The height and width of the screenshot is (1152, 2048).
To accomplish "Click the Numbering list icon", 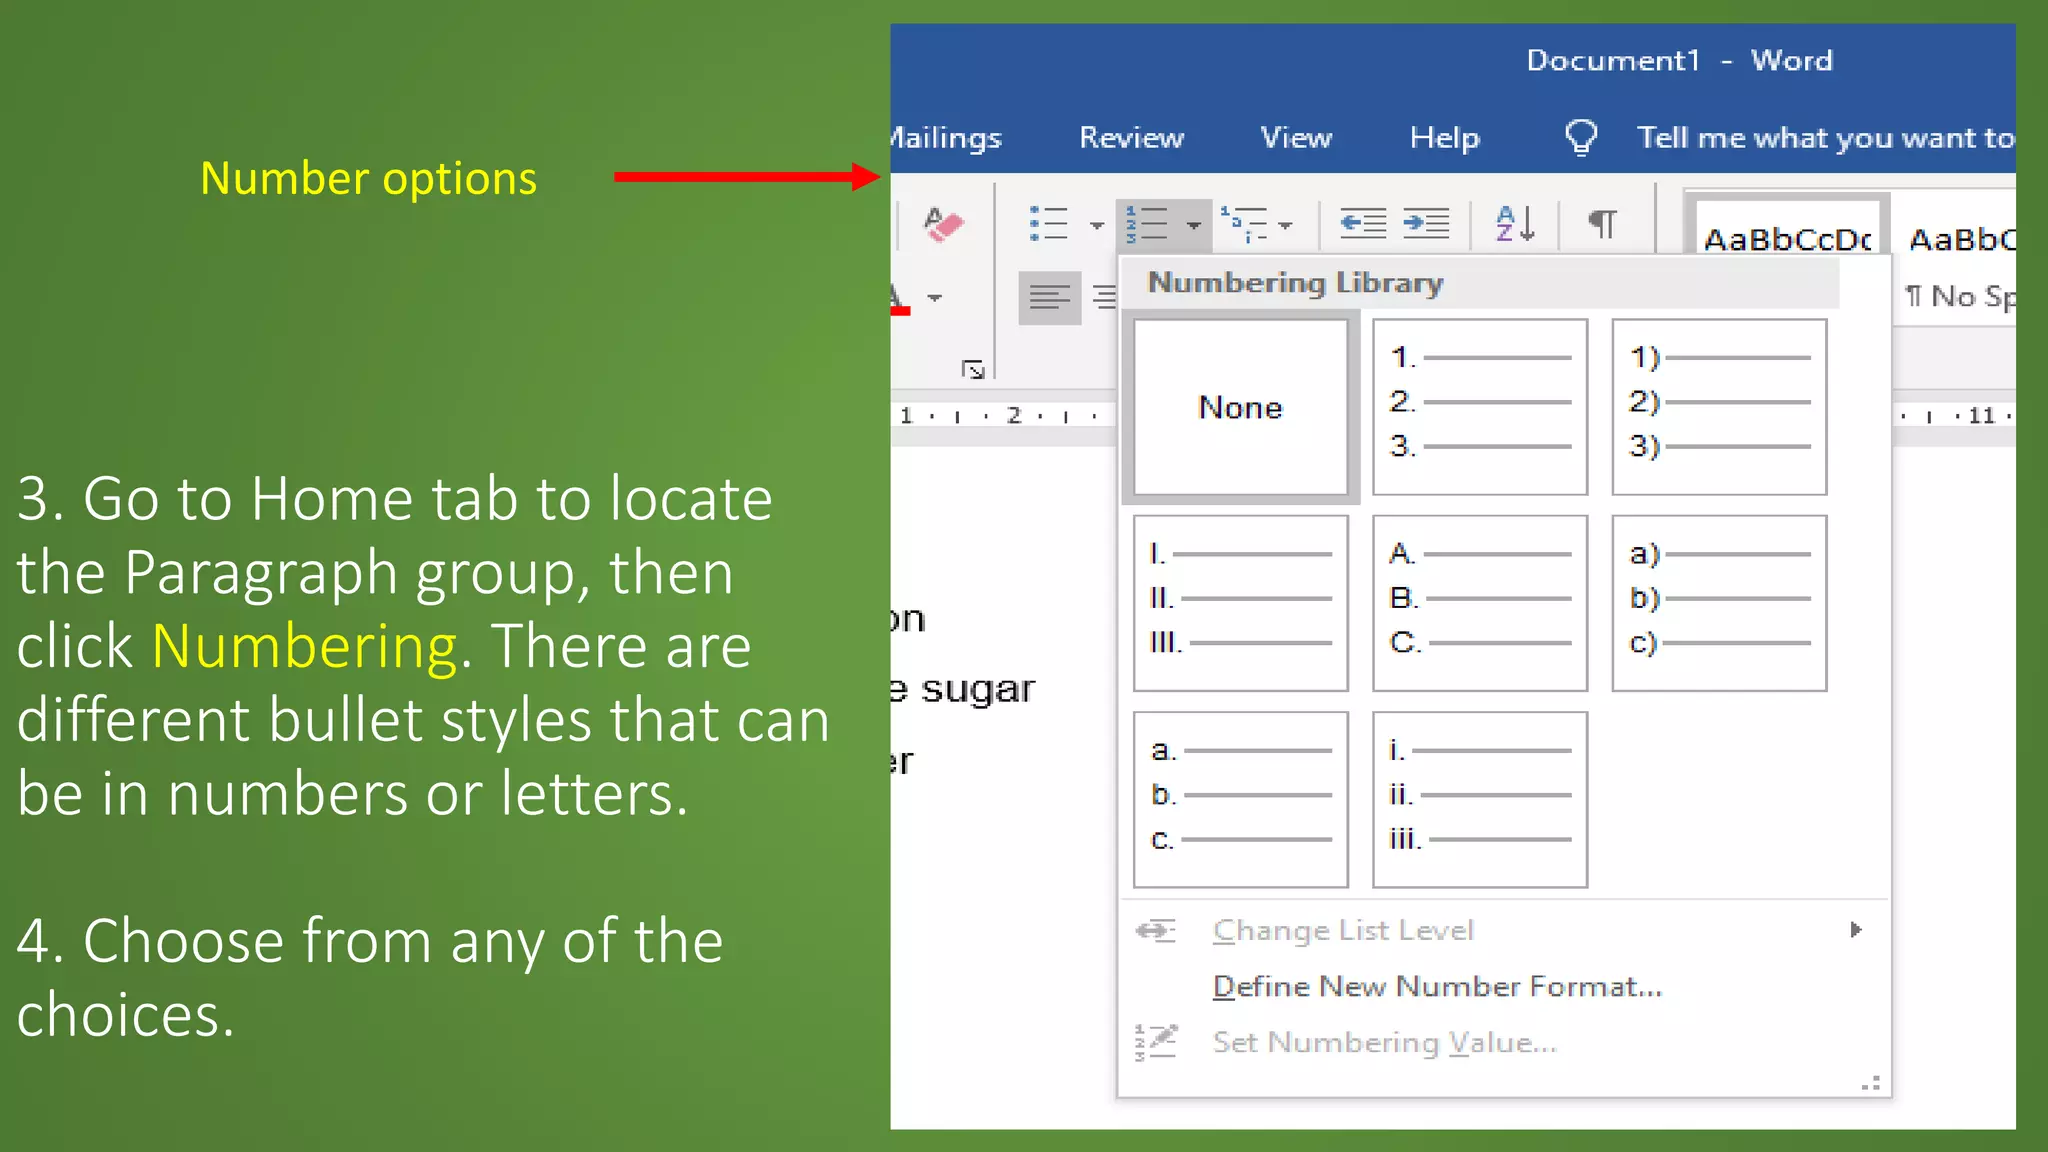I will click(x=1147, y=224).
